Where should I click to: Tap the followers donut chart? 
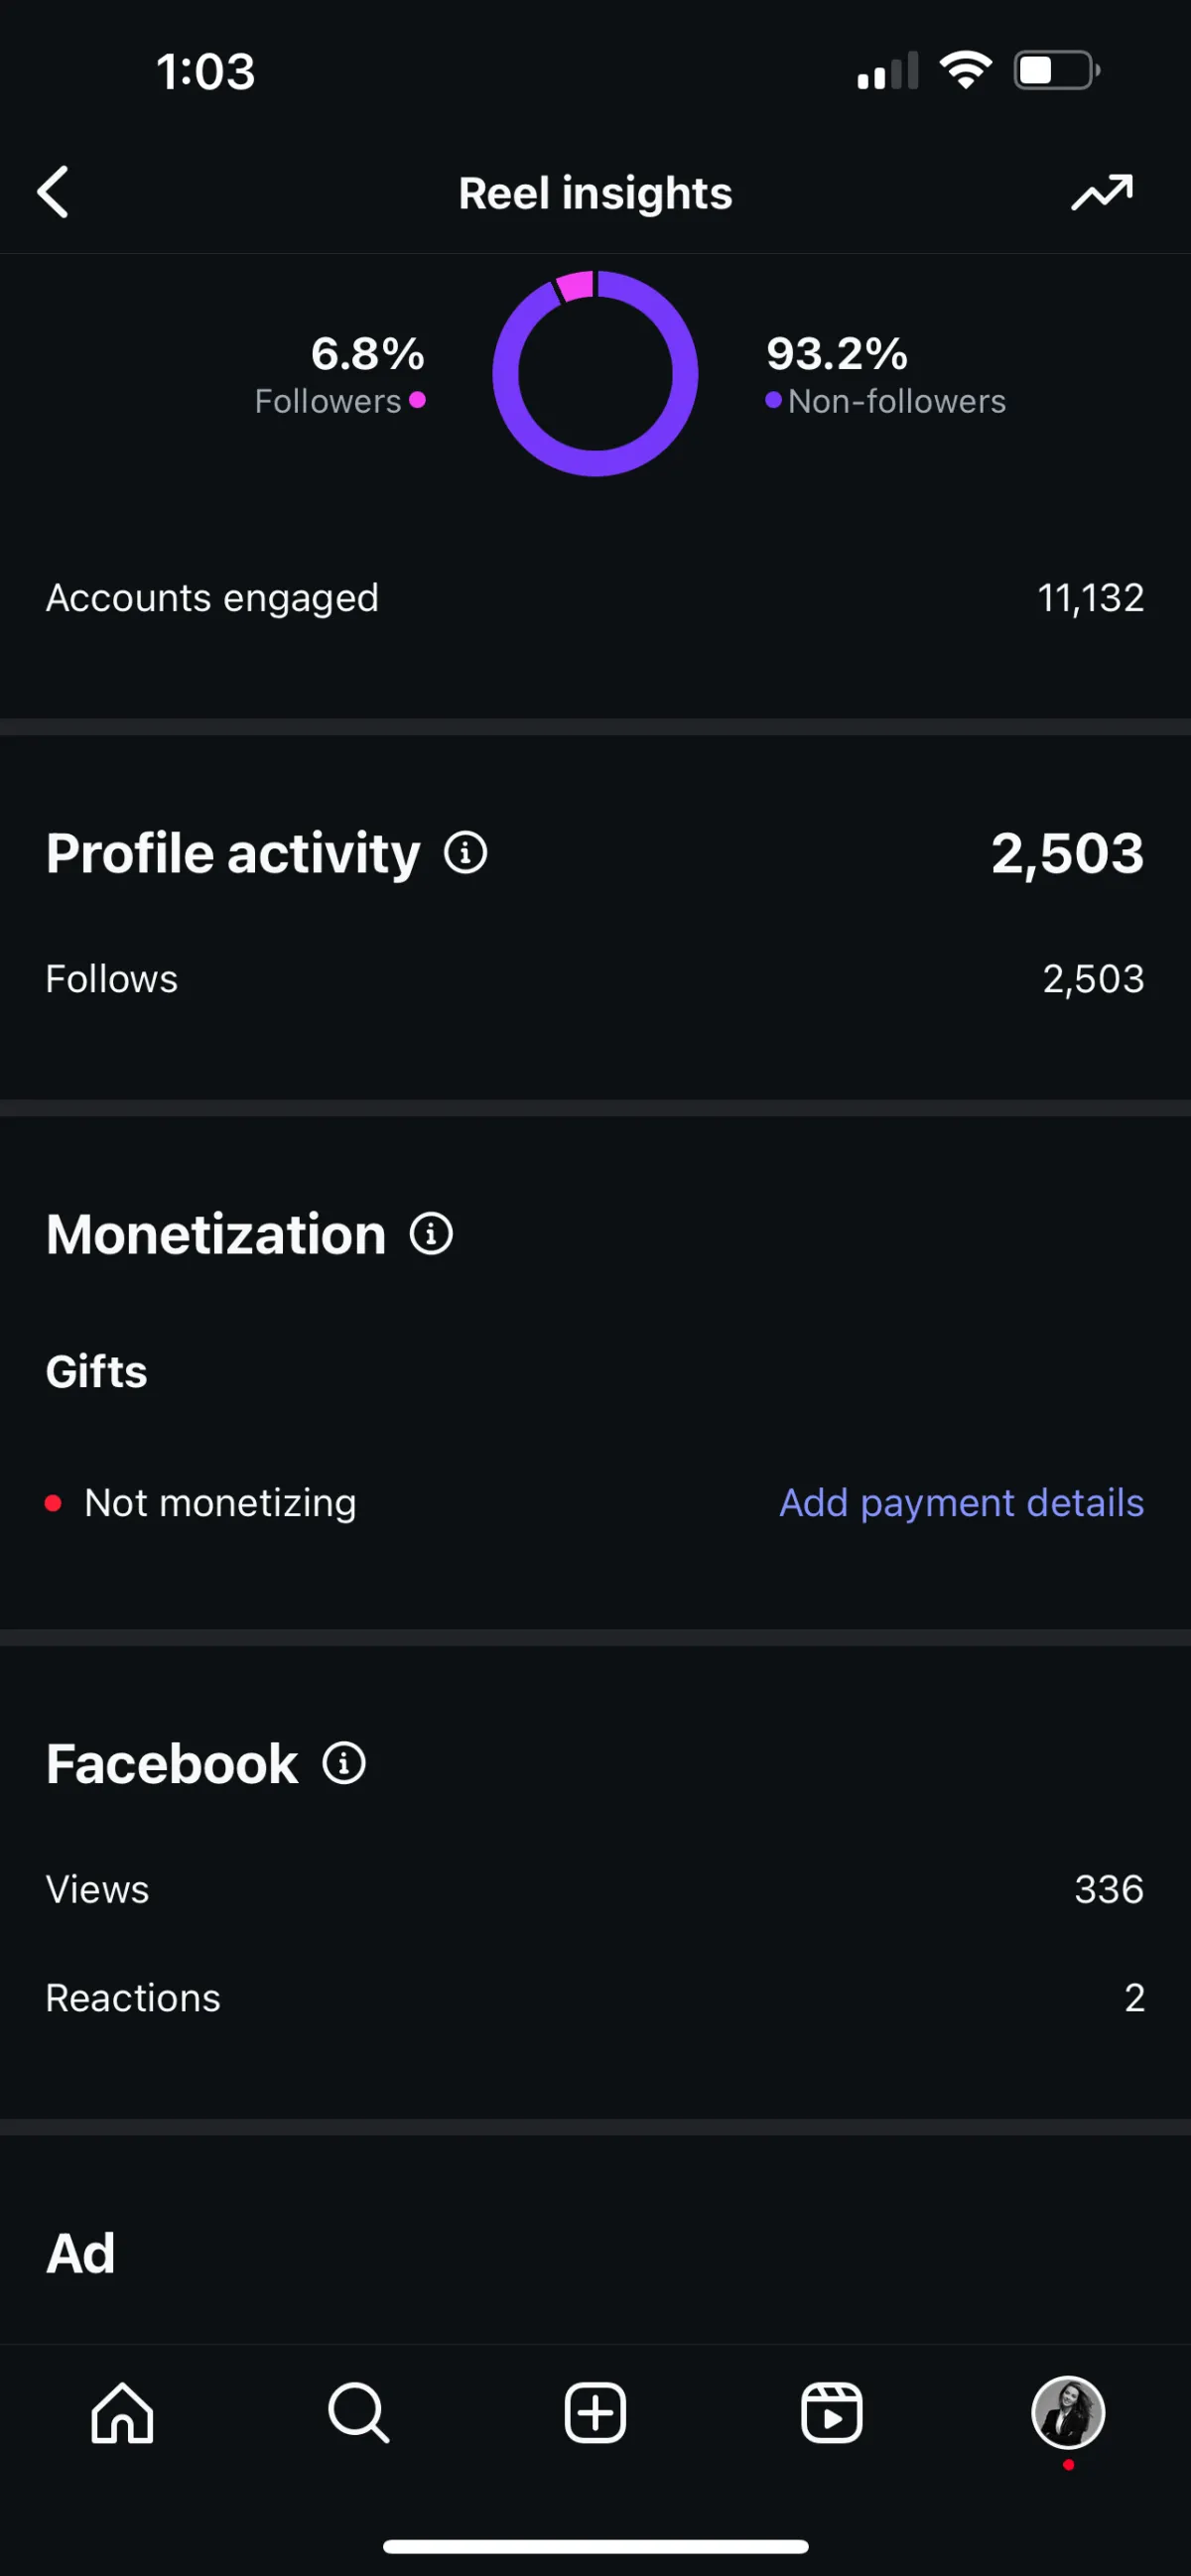point(595,374)
